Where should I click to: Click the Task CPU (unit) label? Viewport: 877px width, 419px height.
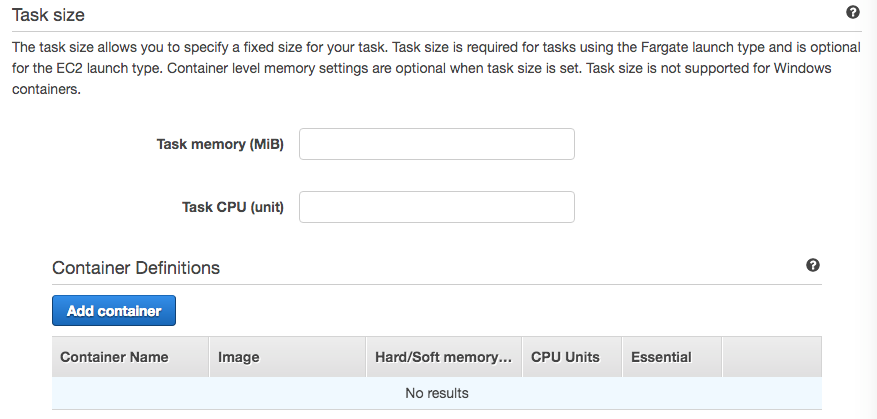[233, 207]
